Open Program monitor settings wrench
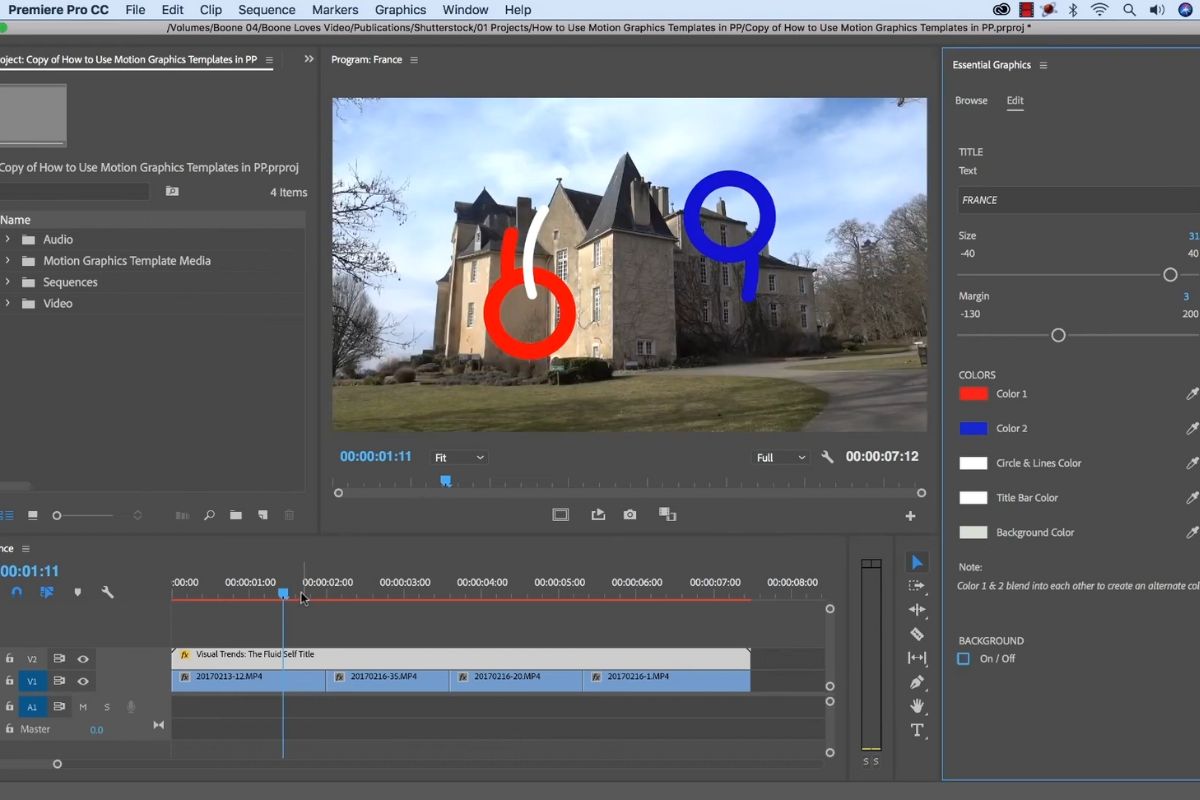1200x800 pixels. pyautogui.click(x=827, y=457)
